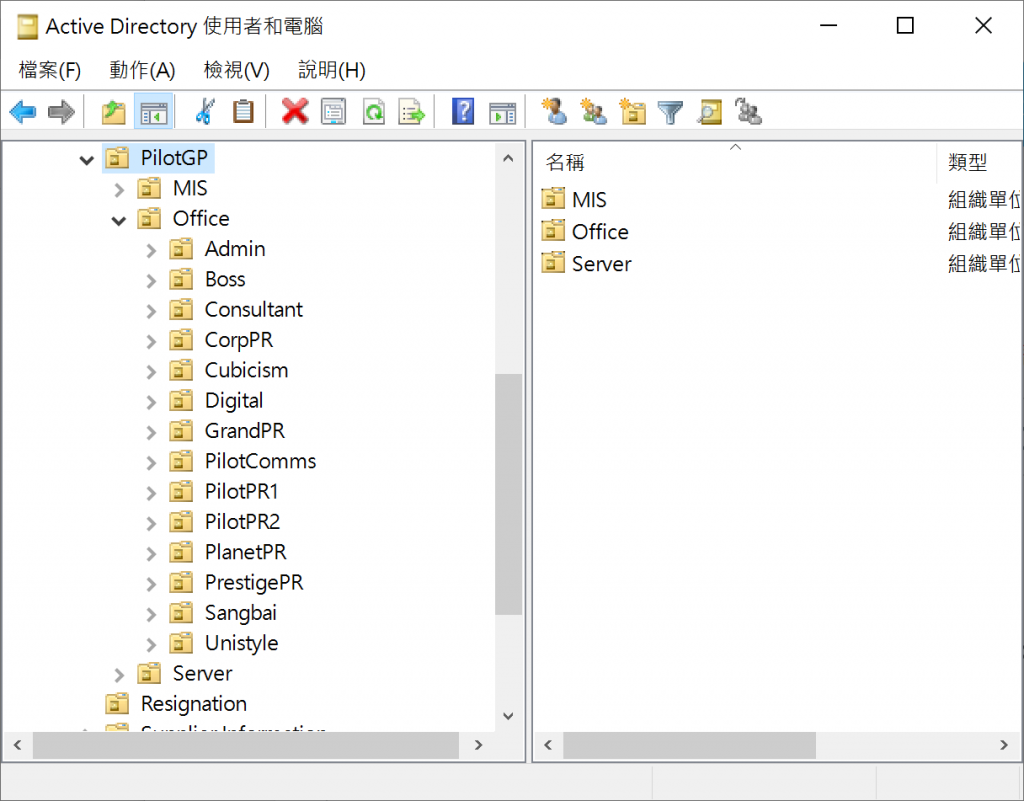The image size is (1024, 801).
Task: Expand the Consultant tree node
Action: 151,311
